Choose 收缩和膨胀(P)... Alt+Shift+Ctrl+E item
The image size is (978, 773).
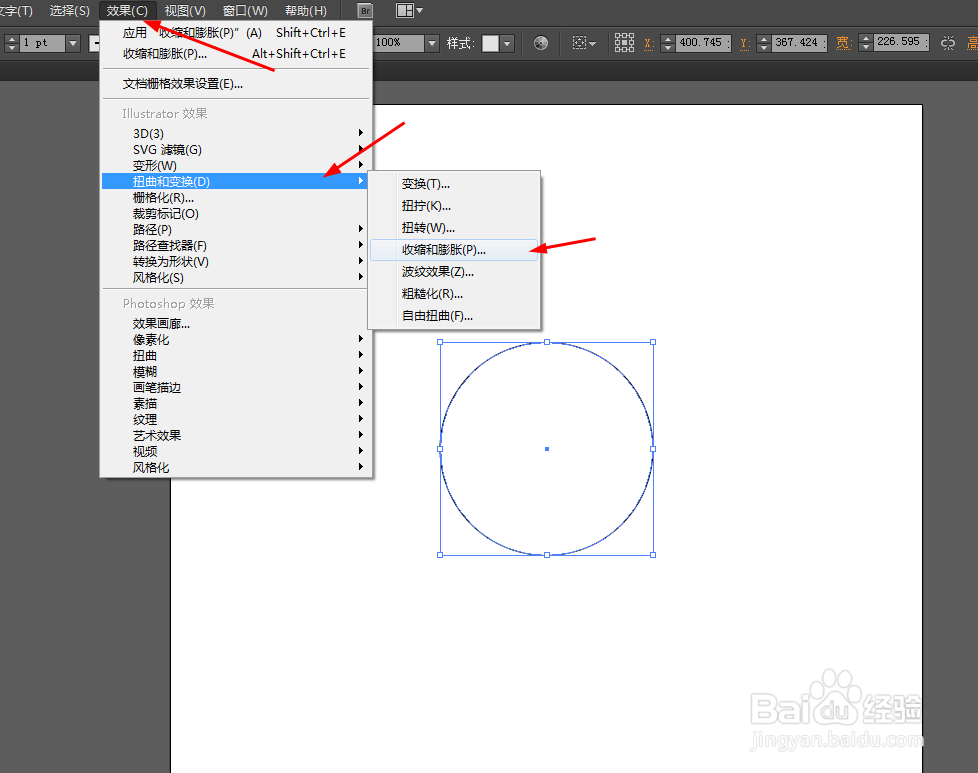236,54
